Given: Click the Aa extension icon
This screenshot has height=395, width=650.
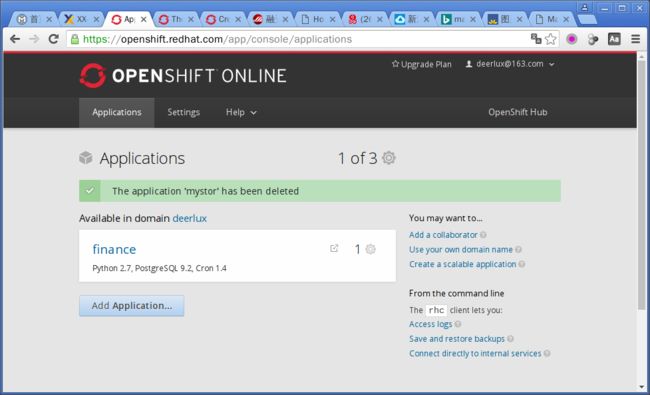Looking at the screenshot, I should 614,39.
